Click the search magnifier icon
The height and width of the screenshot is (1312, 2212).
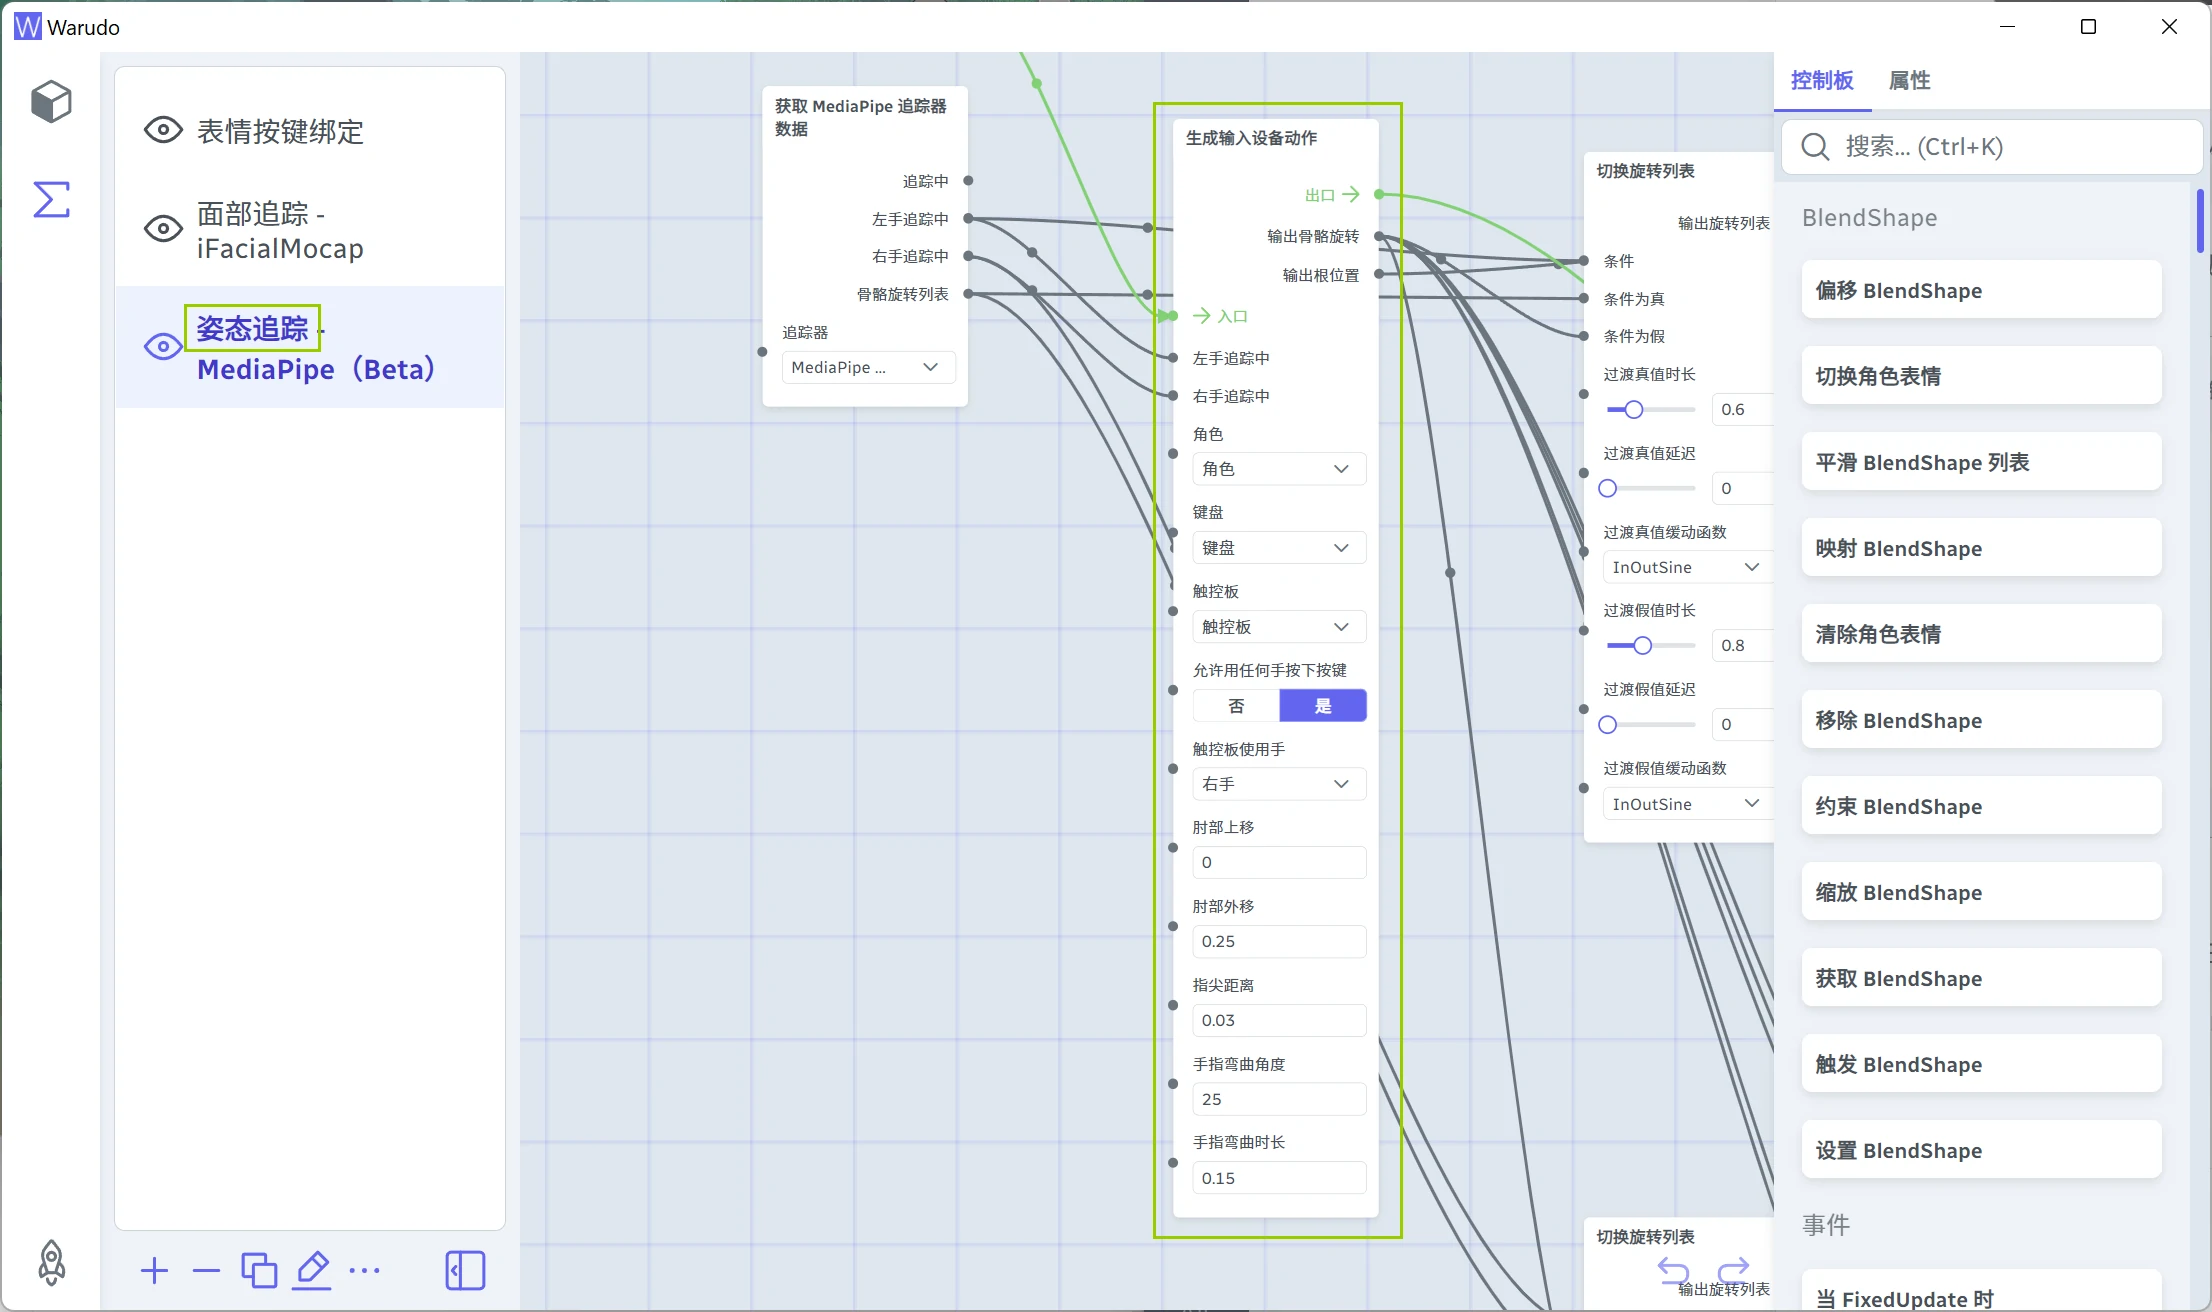(1815, 147)
